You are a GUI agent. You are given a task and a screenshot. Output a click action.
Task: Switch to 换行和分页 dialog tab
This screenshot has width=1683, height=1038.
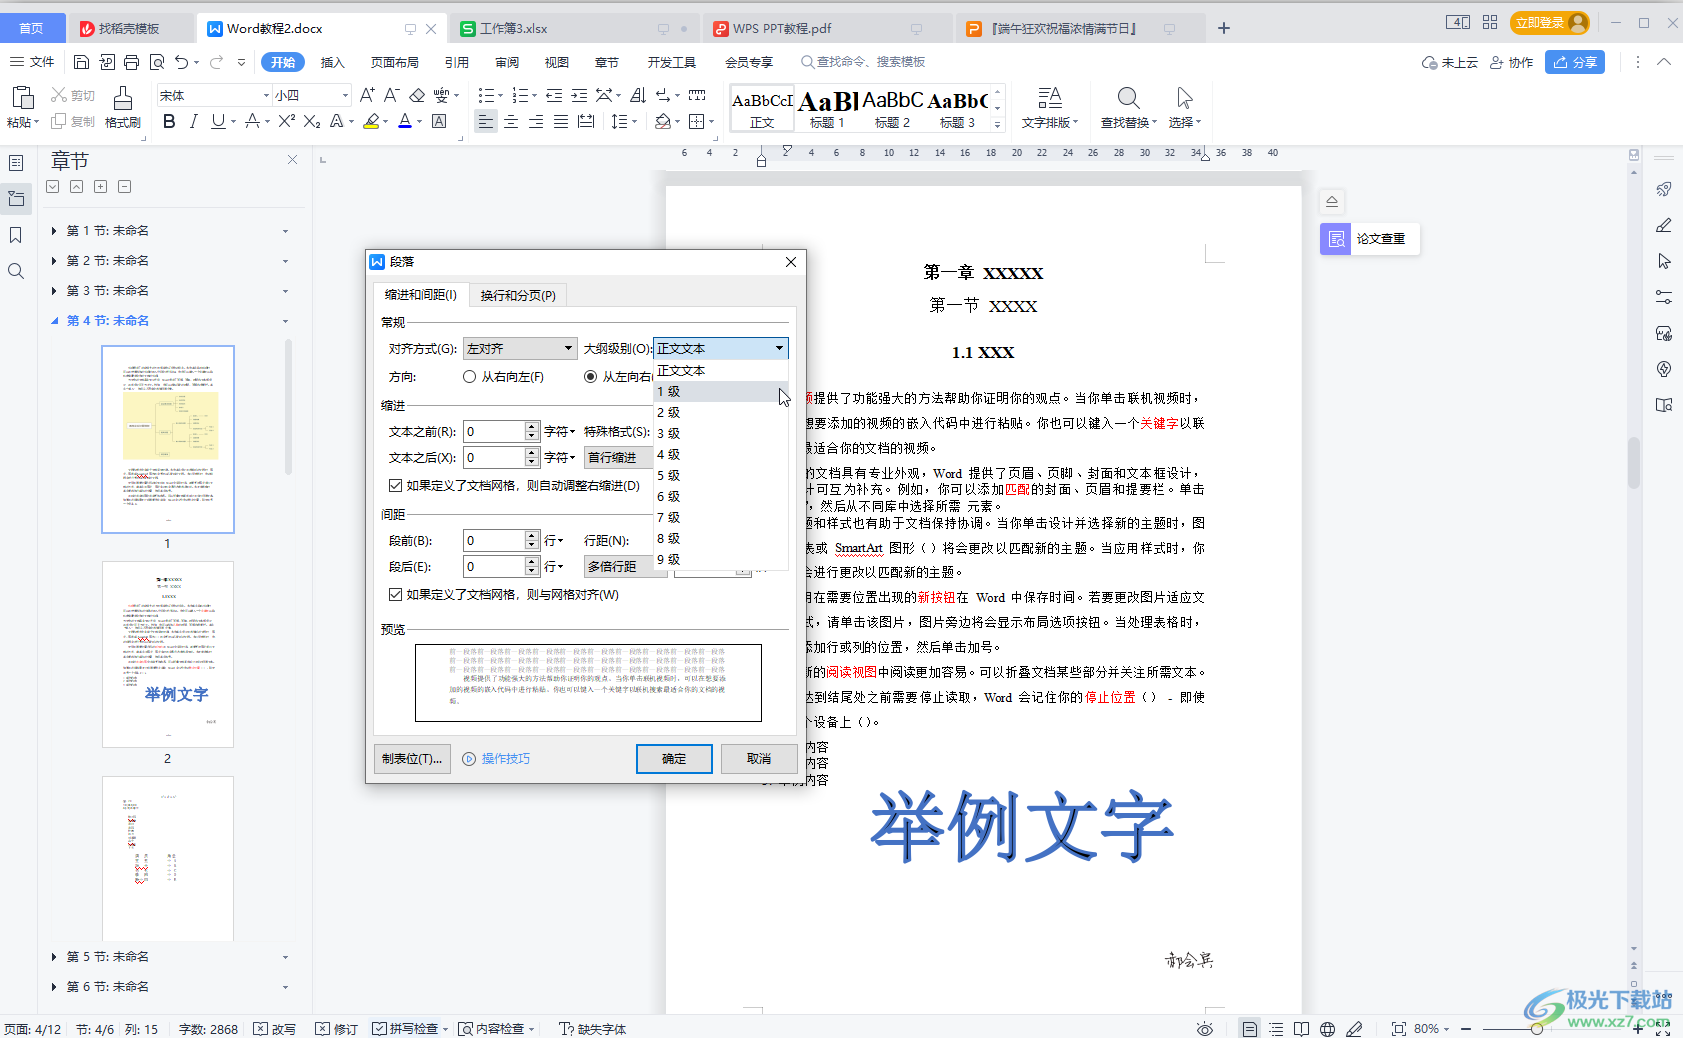coord(518,295)
